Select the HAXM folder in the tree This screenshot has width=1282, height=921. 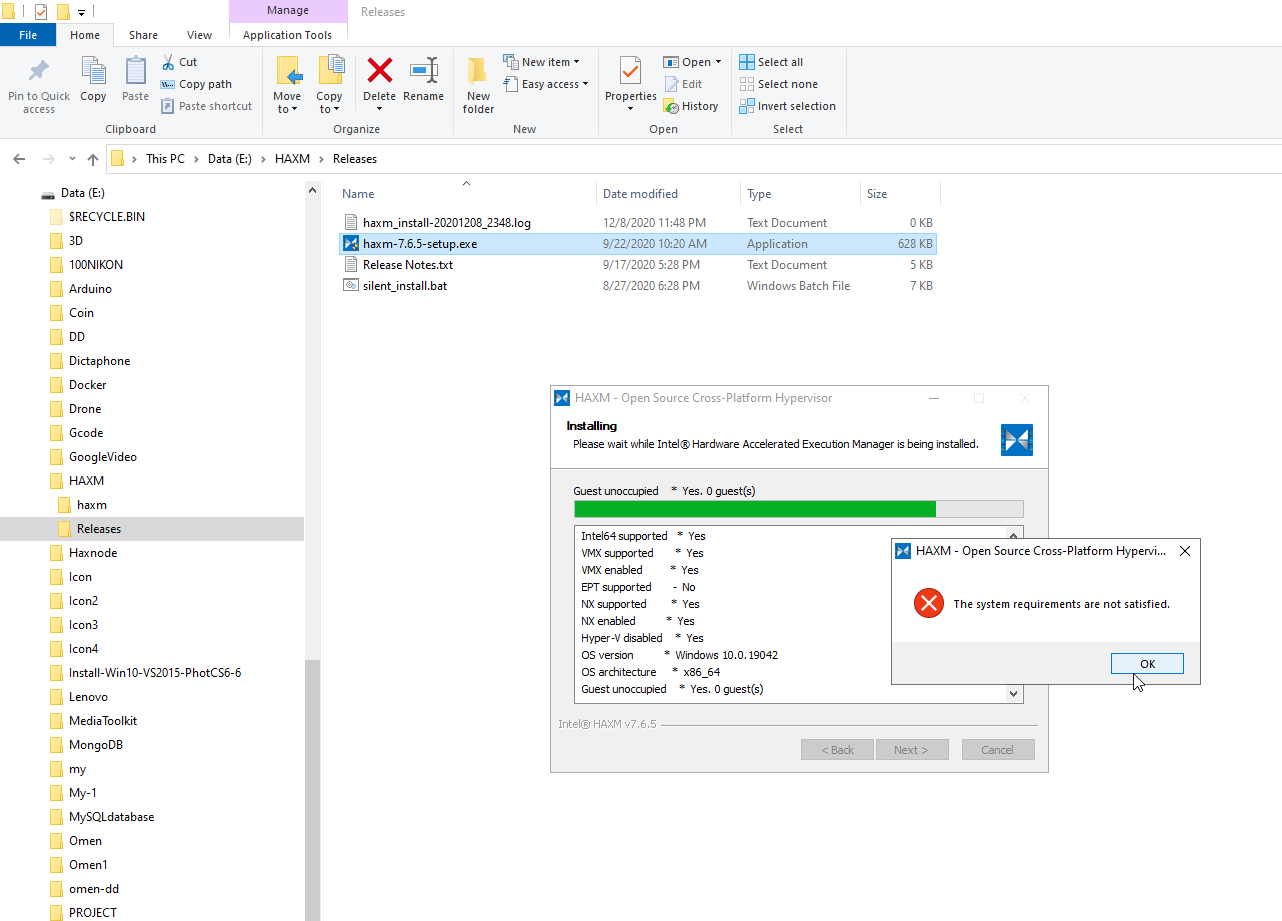(86, 481)
